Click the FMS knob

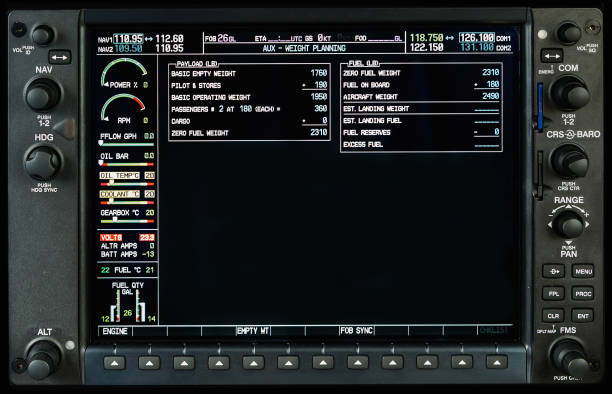tap(570, 357)
